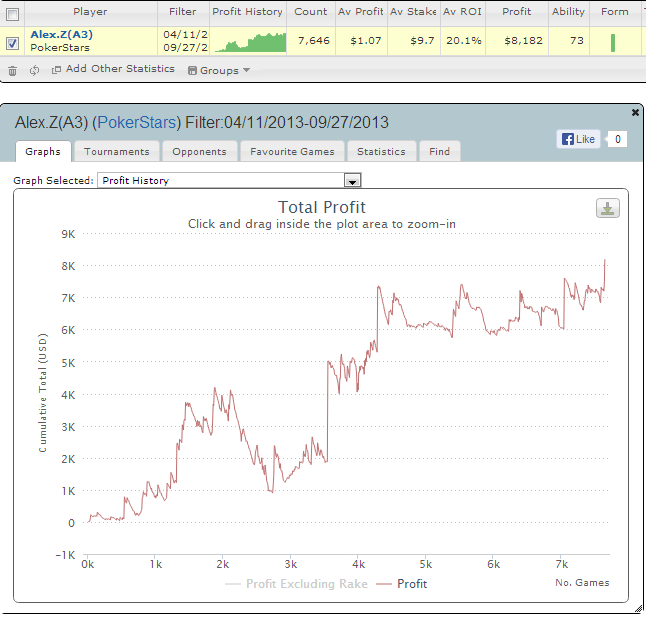Click the Facebook Like button
This screenshot has width=646, height=617.
578,139
